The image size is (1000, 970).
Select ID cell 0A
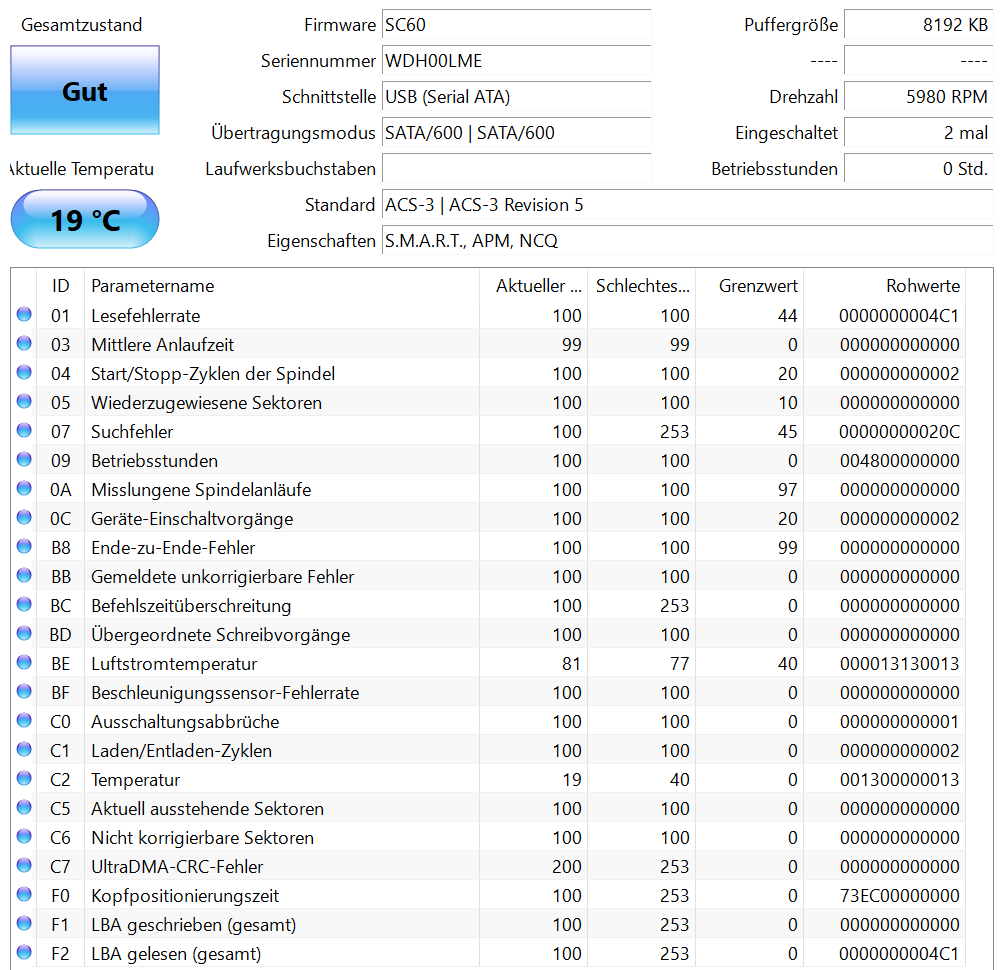pyautogui.click(x=61, y=490)
